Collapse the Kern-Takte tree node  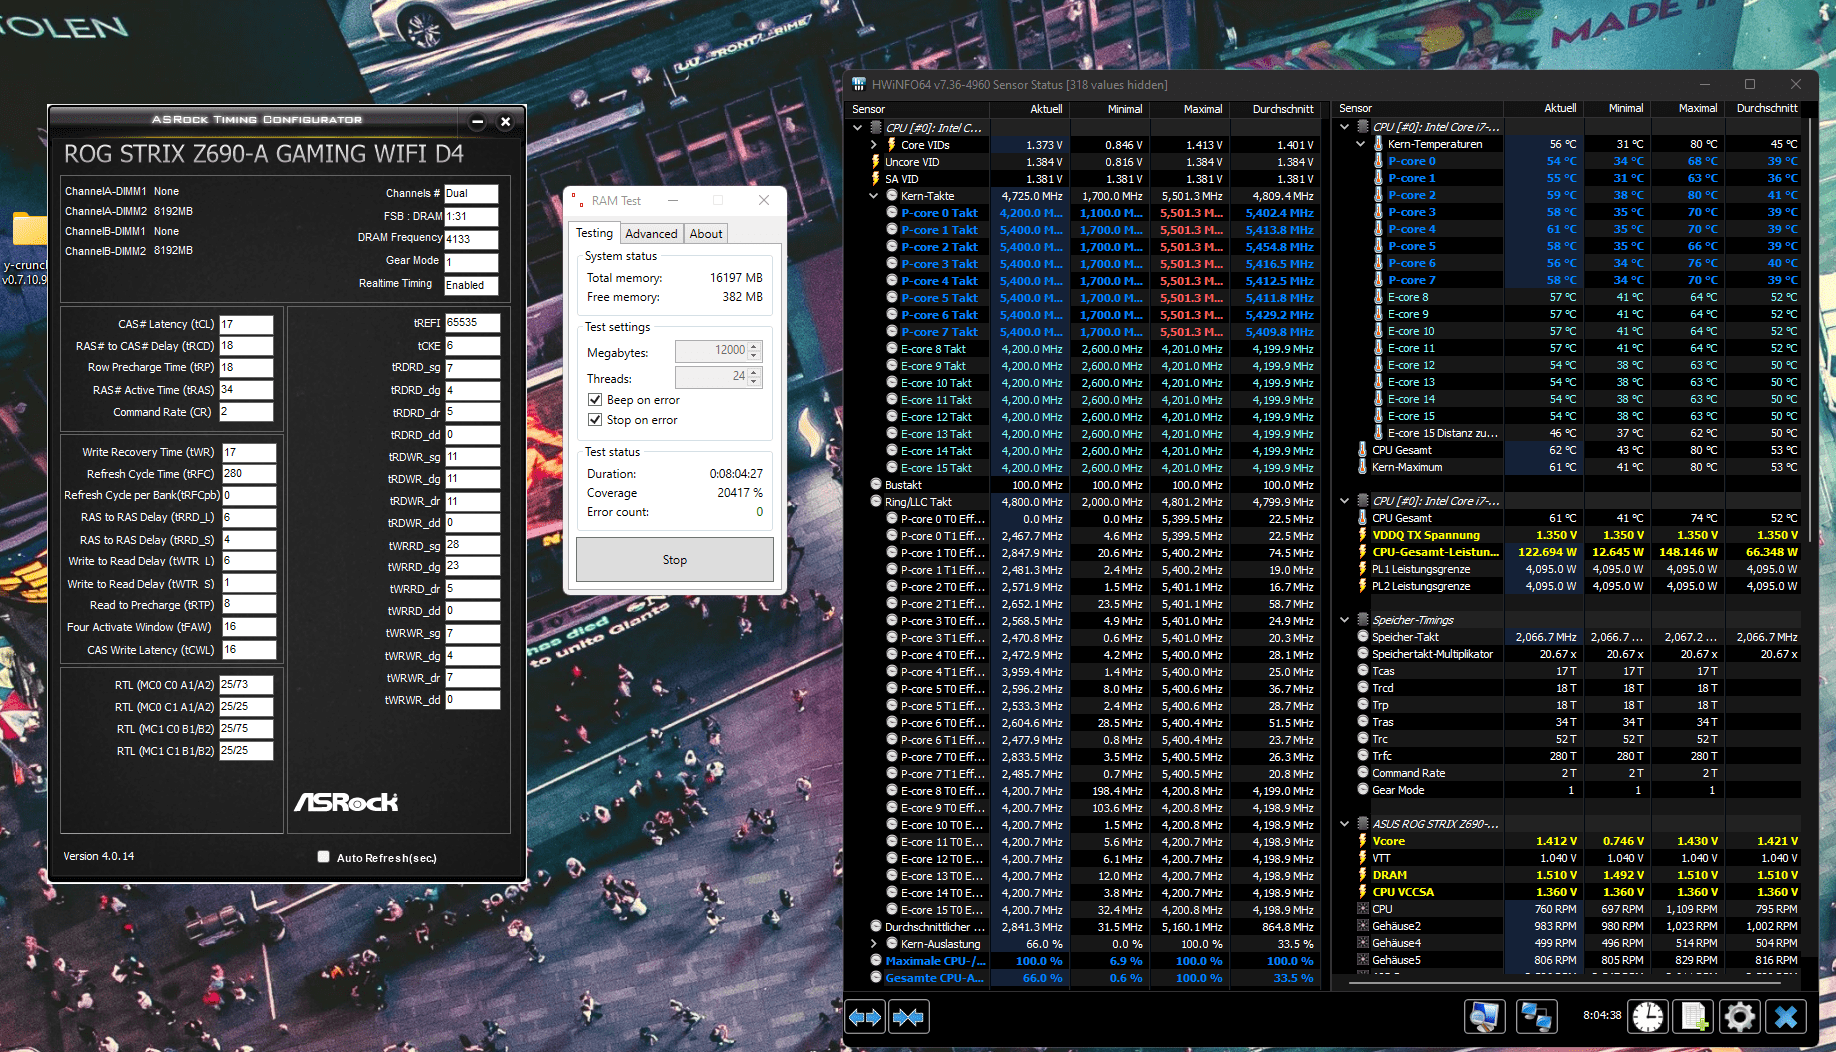point(873,196)
